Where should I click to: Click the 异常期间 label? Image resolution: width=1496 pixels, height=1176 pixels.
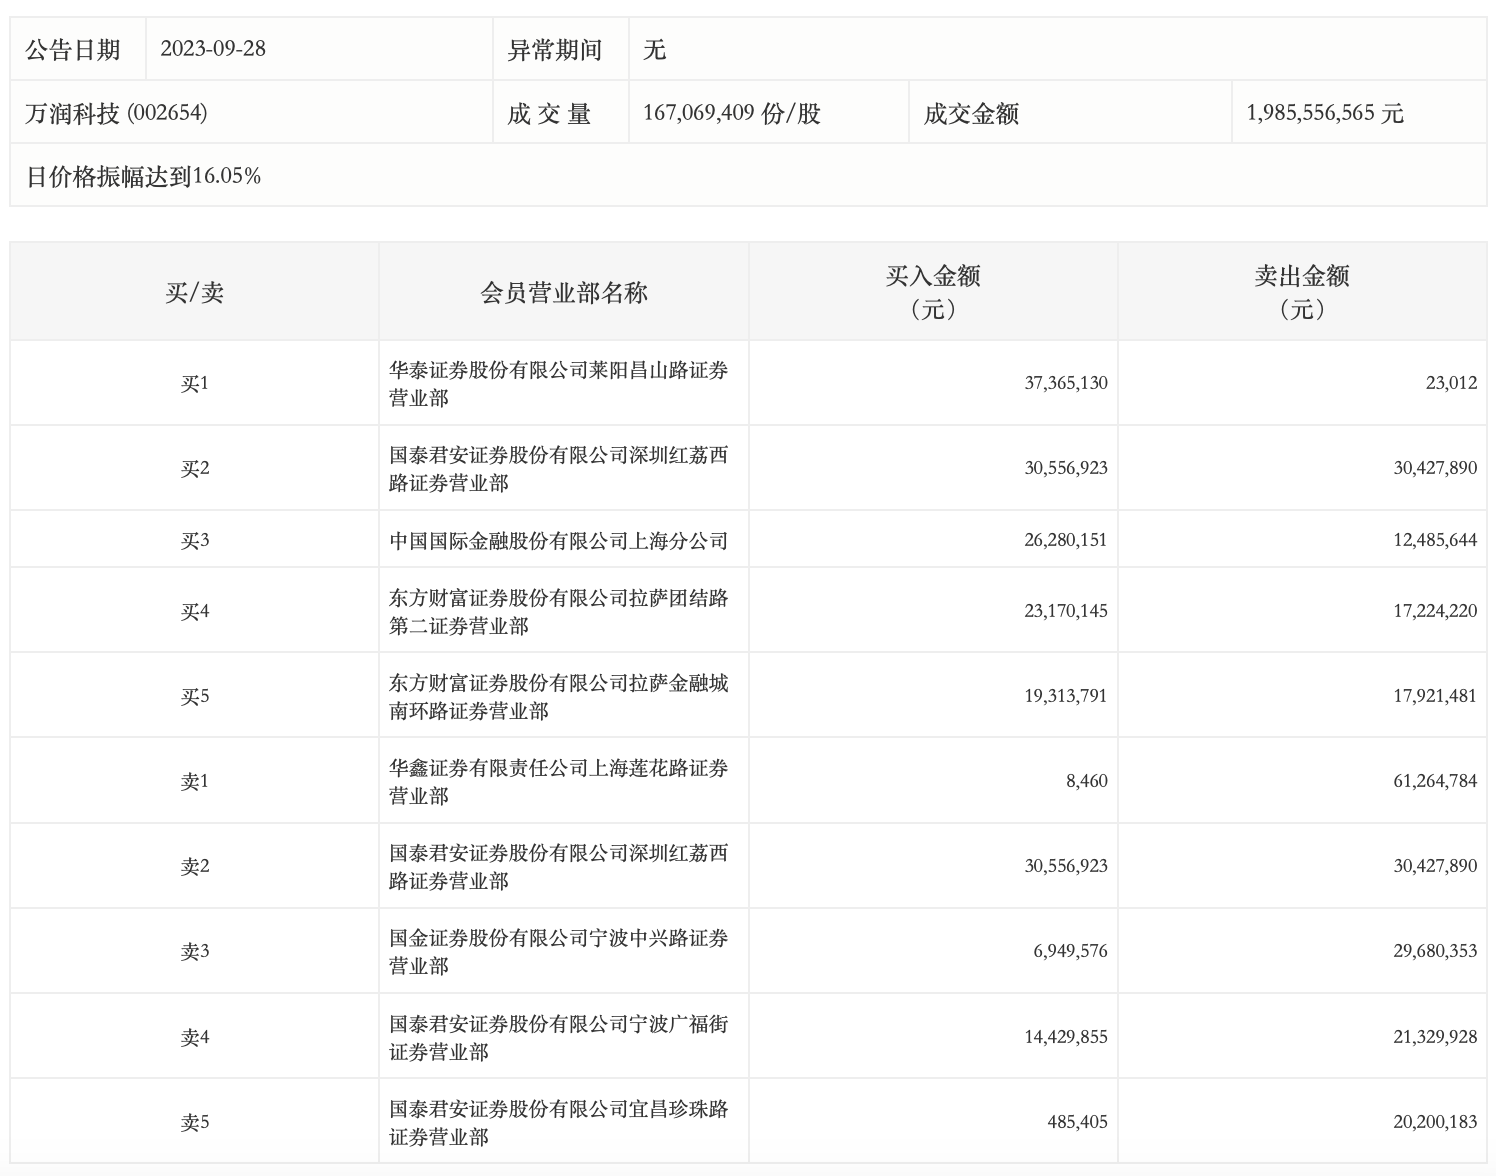[x=555, y=50]
